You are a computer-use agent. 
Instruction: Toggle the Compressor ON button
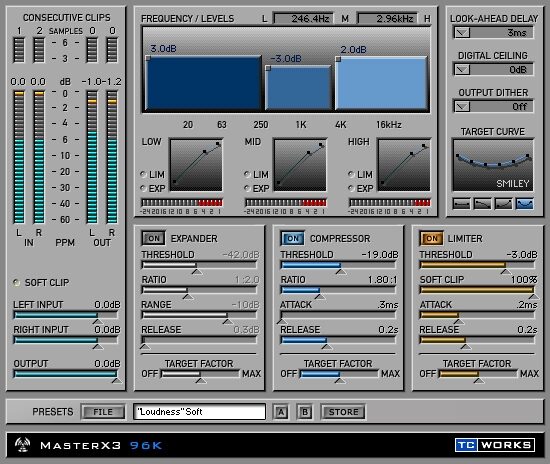pyautogui.click(x=292, y=238)
